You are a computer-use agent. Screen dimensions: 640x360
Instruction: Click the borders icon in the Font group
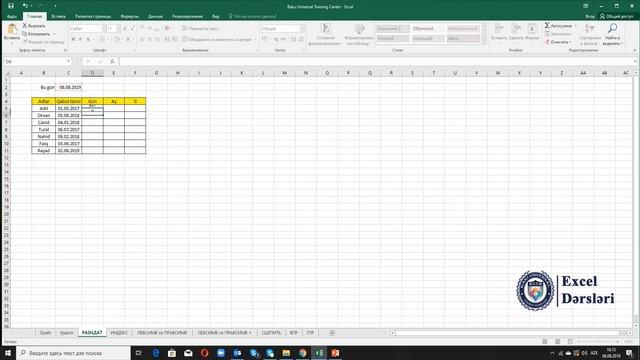coord(102,39)
